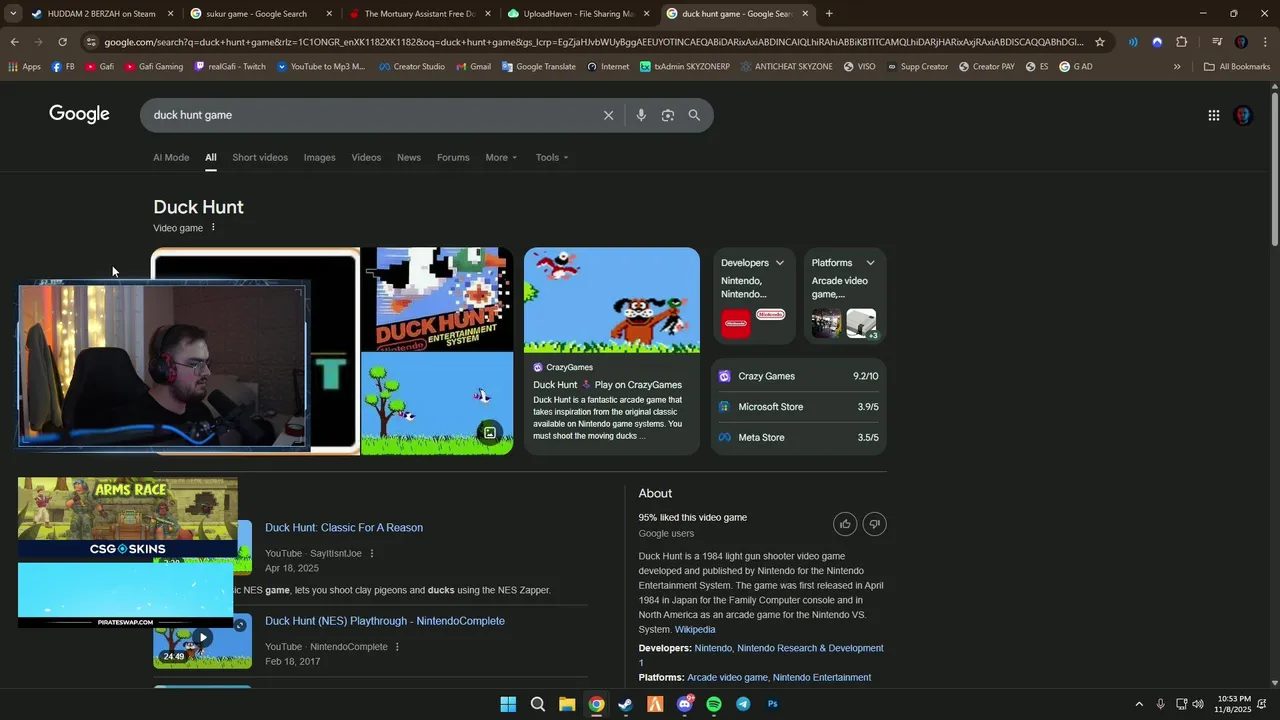Switch to The Mortuary Assistant tab
This screenshot has height=720, width=1280.
click(420, 14)
